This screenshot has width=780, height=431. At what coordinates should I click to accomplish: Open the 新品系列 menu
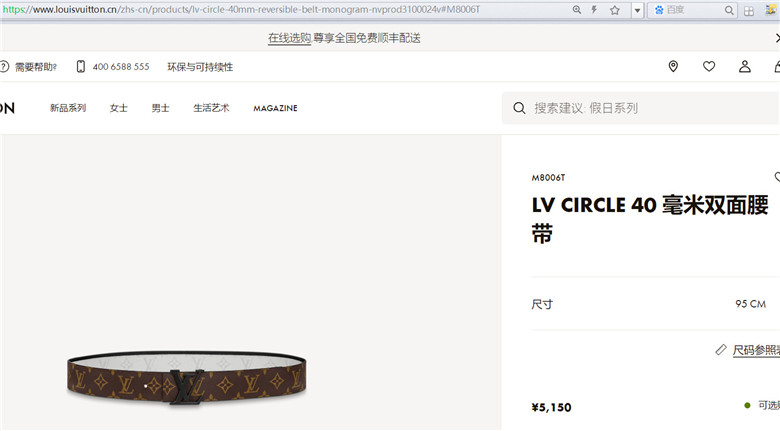68,108
